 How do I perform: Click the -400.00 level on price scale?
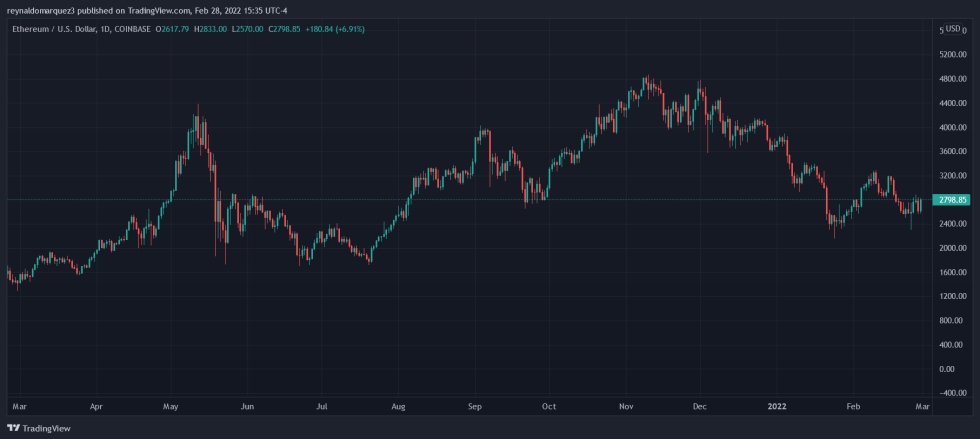pos(953,393)
